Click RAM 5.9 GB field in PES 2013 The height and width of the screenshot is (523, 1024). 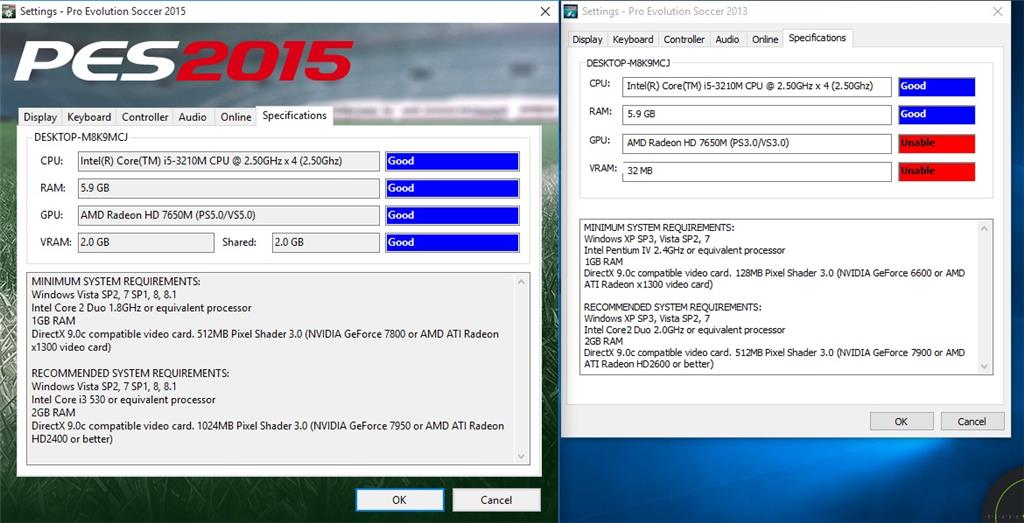[x=757, y=114]
